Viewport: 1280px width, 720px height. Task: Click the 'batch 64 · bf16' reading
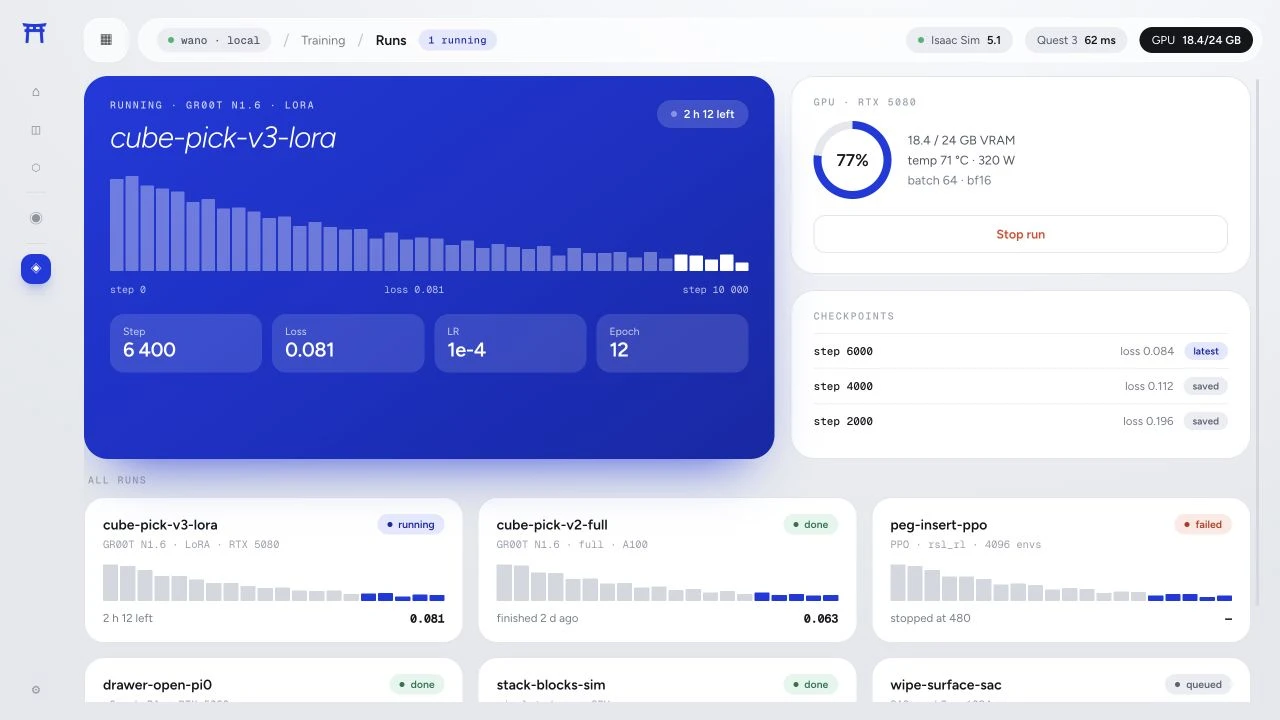click(x=949, y=180)
